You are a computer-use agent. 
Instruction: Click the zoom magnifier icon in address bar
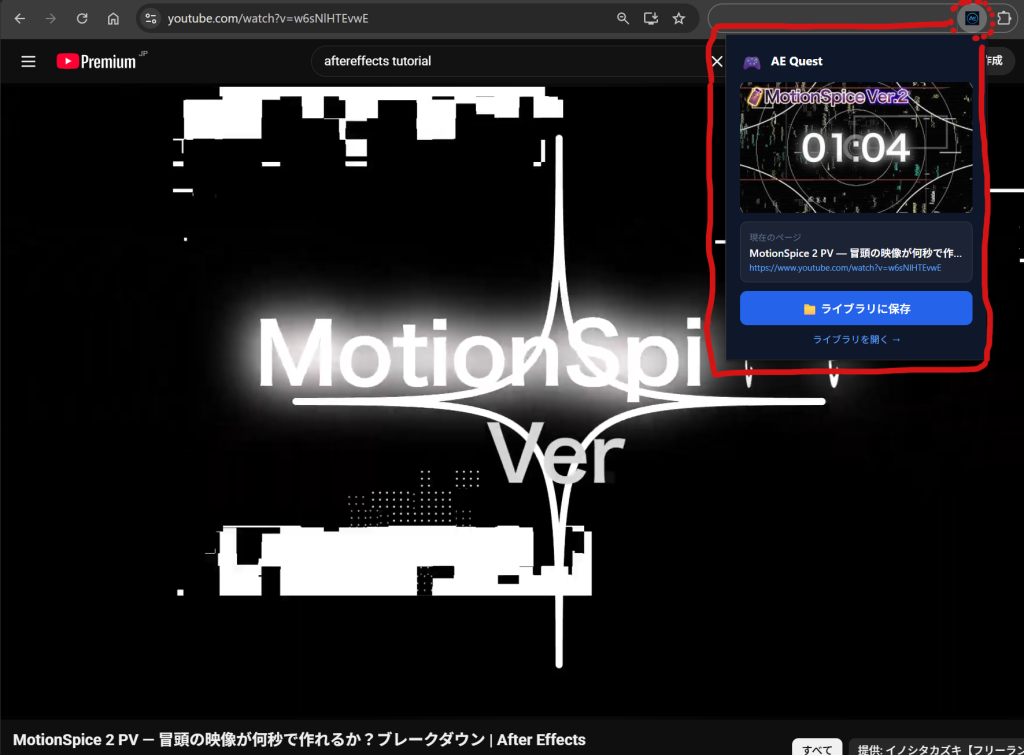(622, 17)
